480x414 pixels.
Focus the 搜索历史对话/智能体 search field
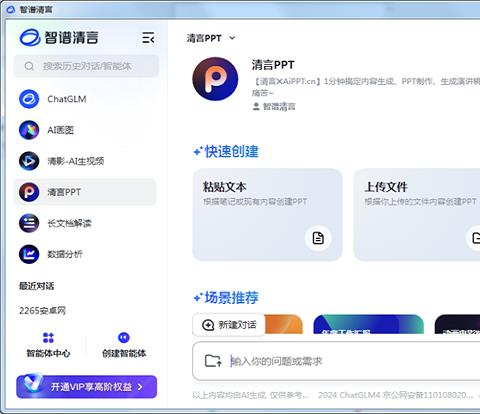pyautogui.click(x=86, y=66)
